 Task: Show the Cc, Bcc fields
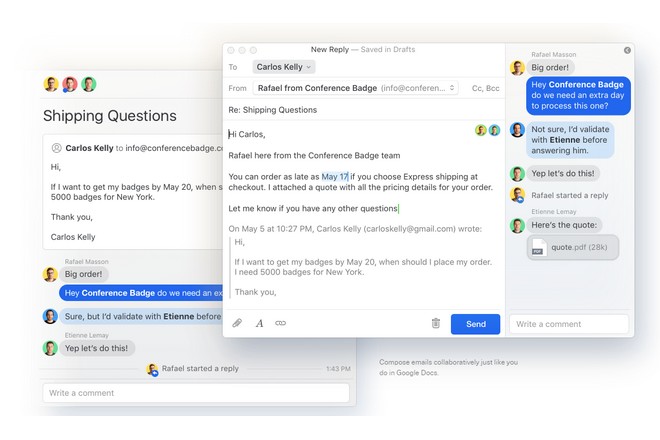click(485, 88)
